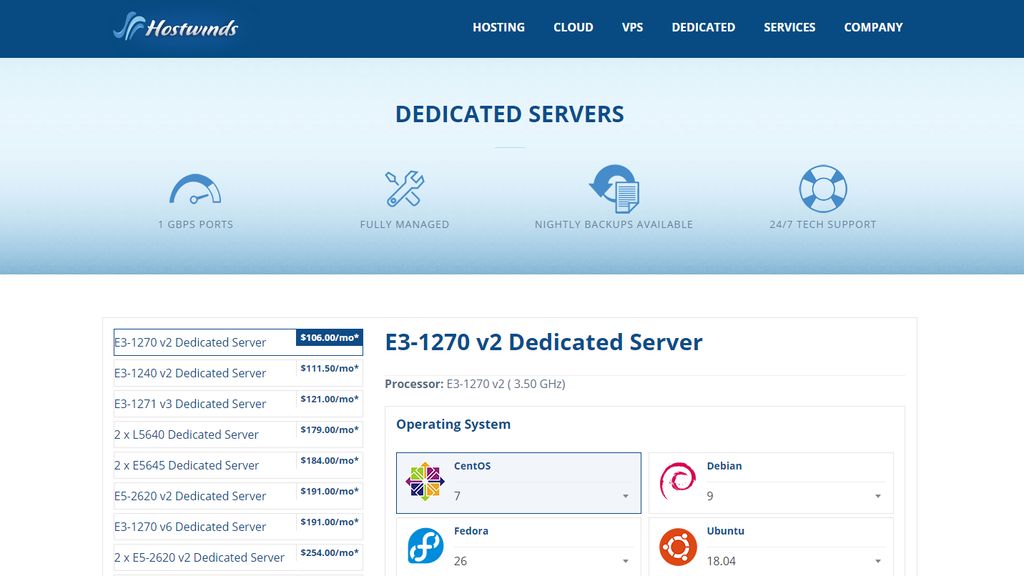This screenshot has width=1024, height=576.
Task: Select Fedora 26 as operating system
Action: click(518, 546)
